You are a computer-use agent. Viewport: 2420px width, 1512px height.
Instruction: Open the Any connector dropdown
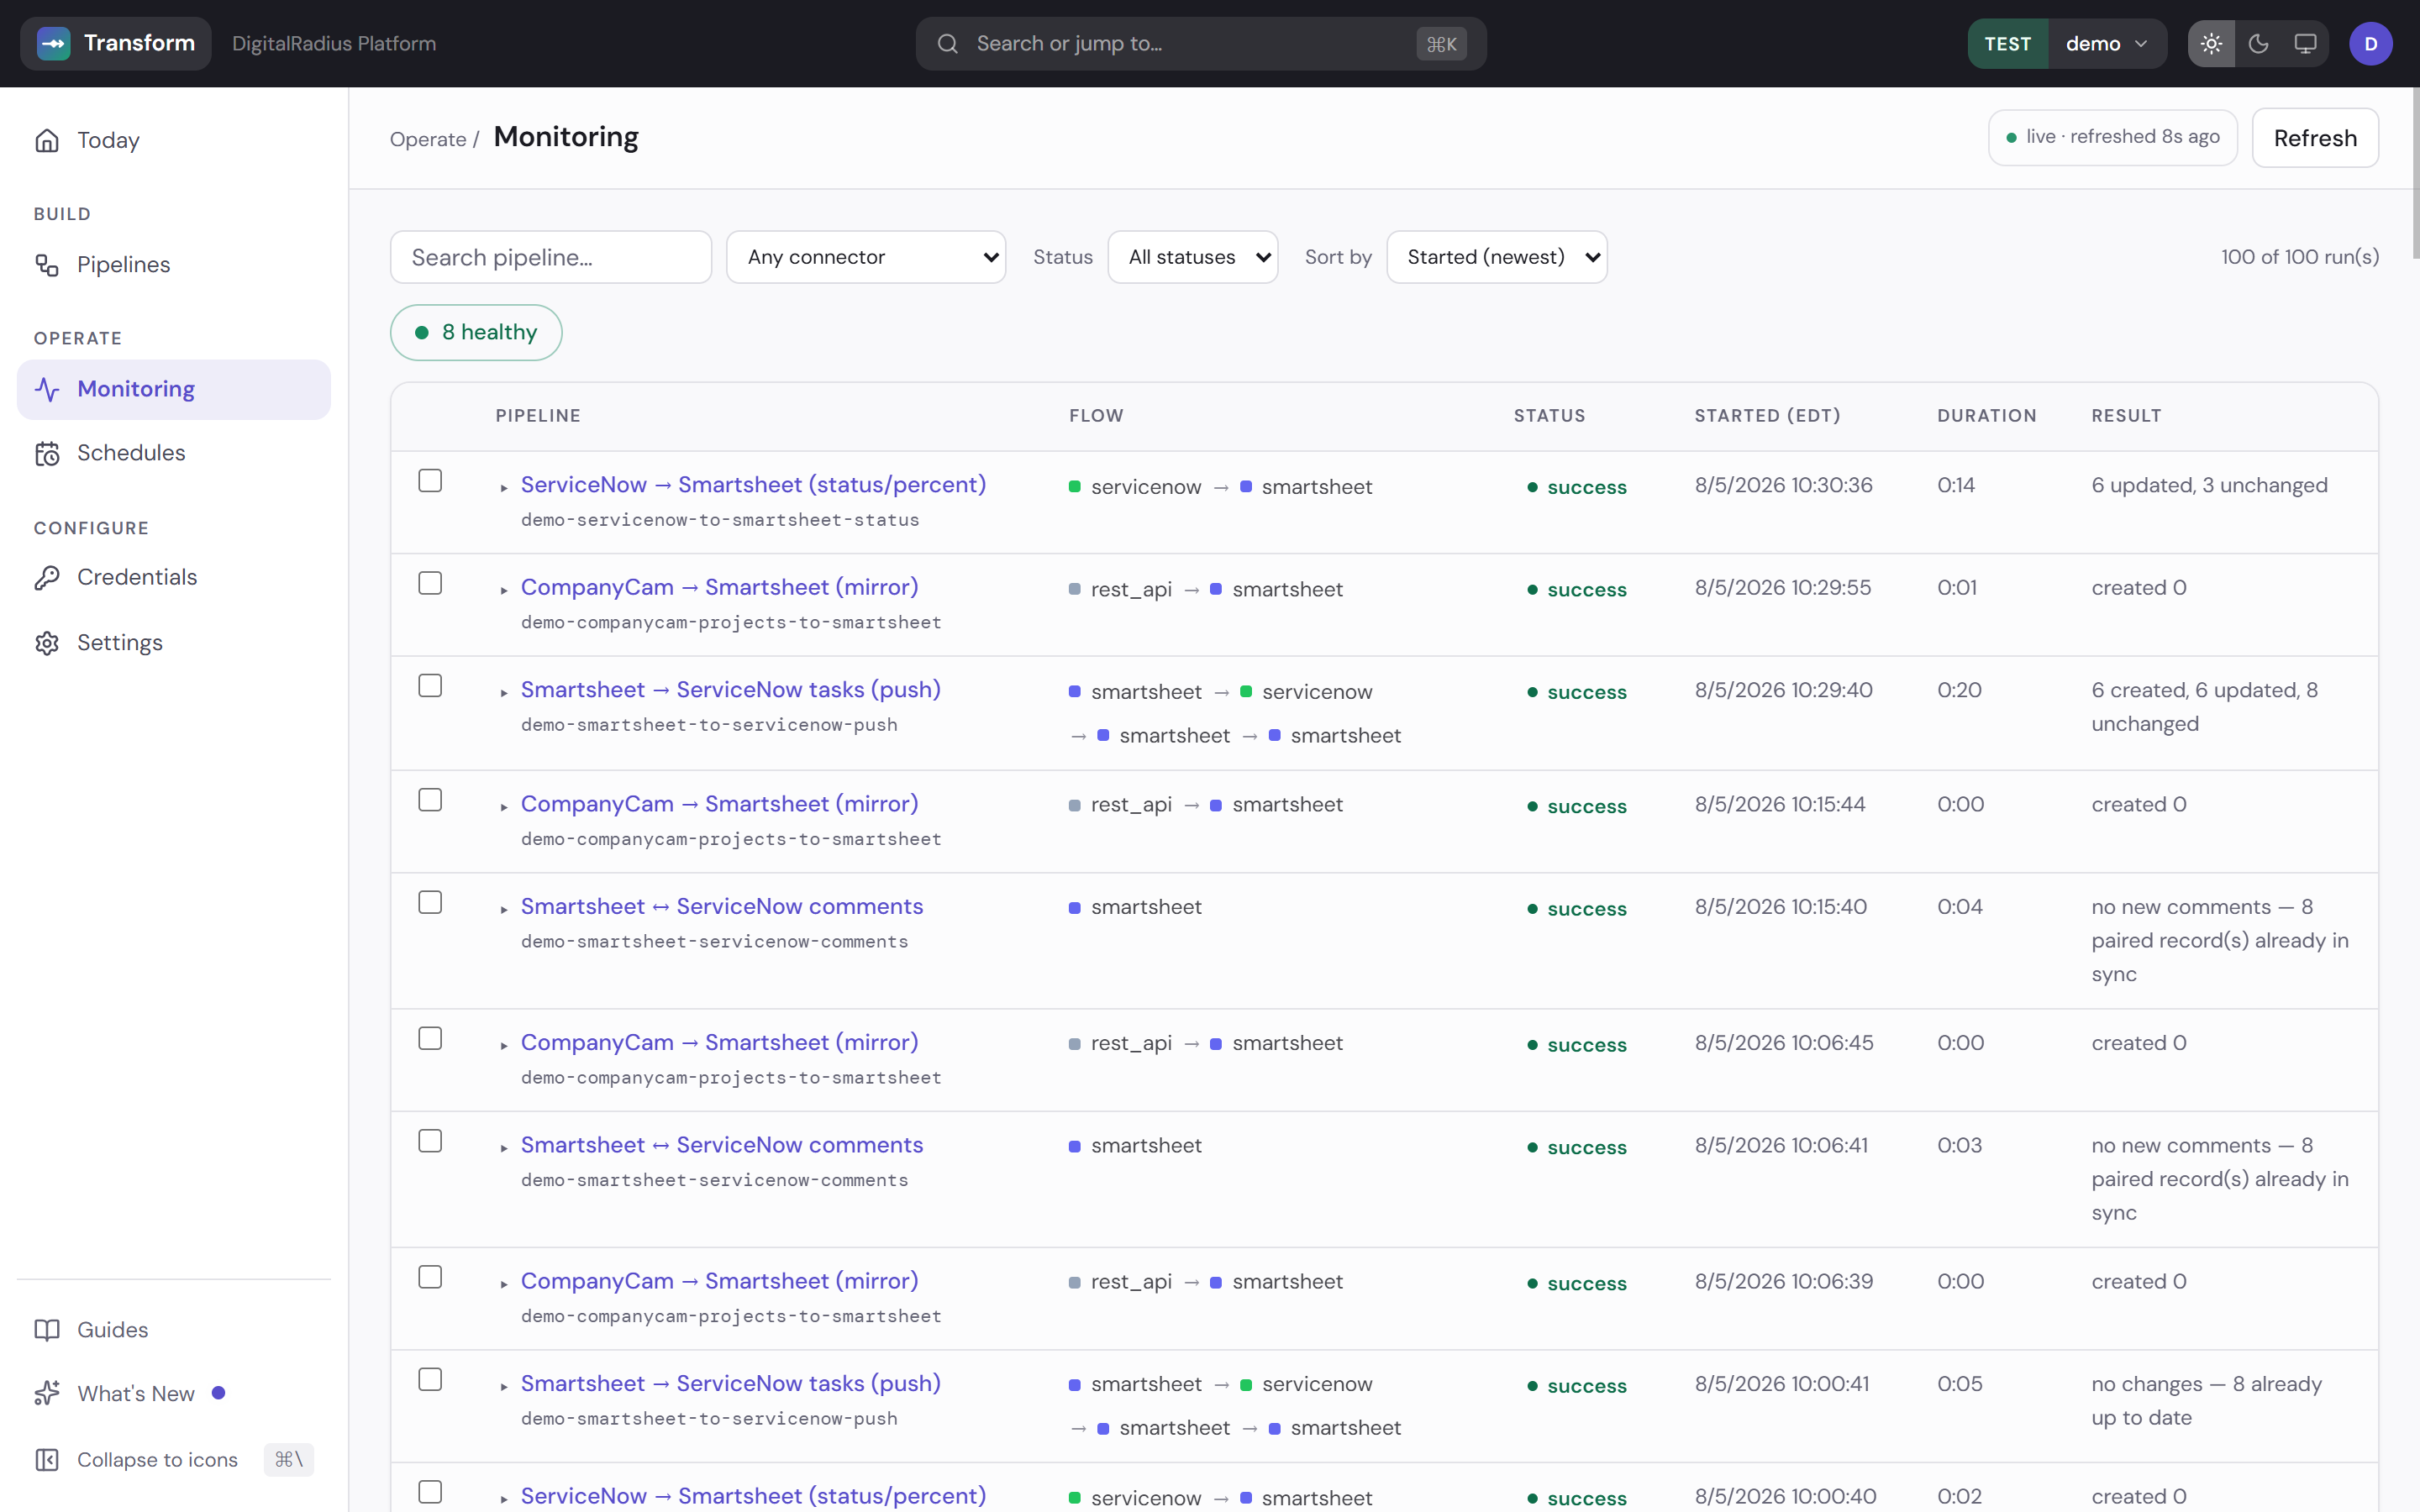coord(866,257)
